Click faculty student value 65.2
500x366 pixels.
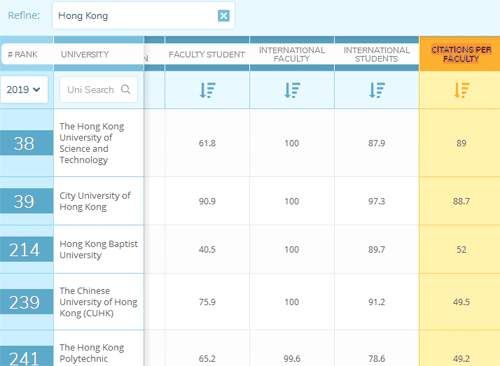[207, 359]
